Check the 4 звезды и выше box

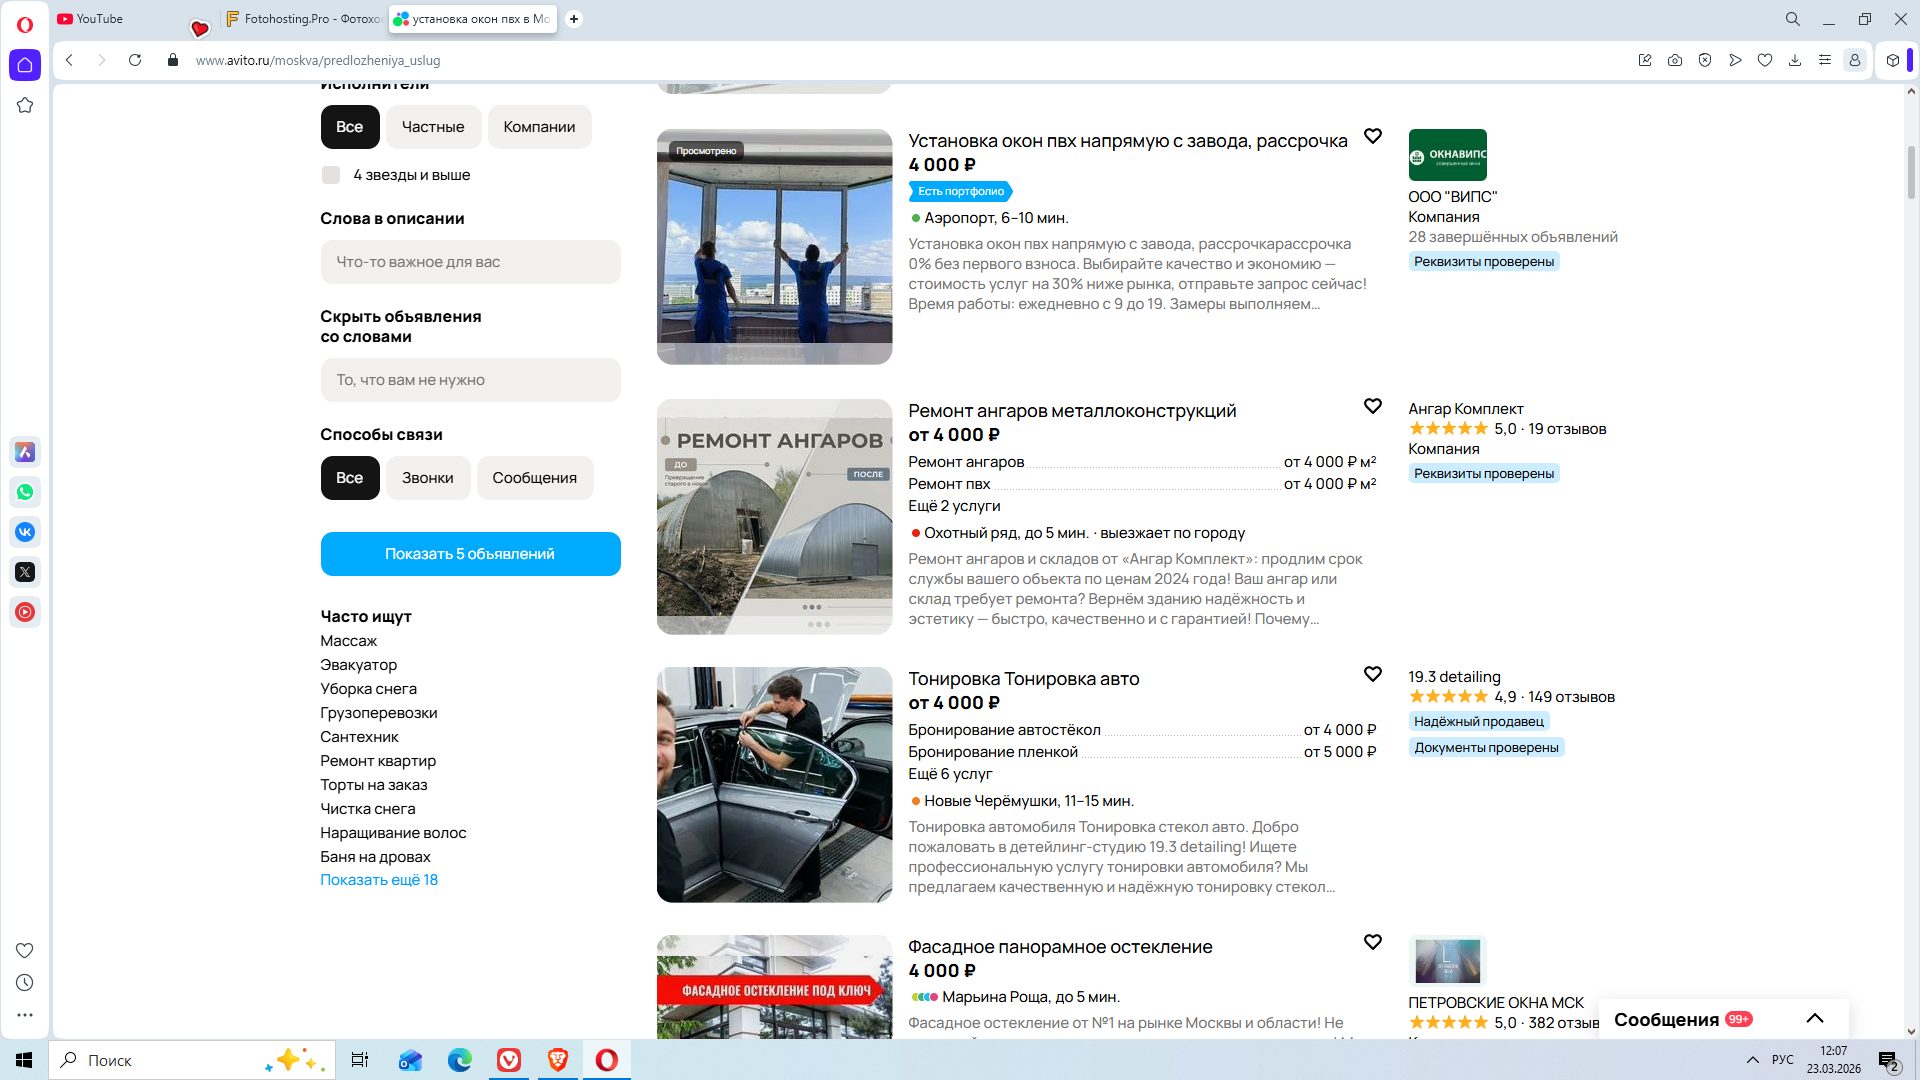pos(331,175)
